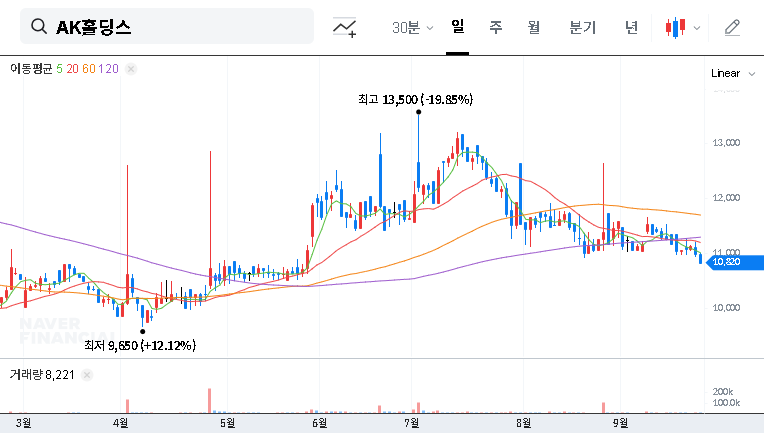Select the 년 yearly tab
The image size is (764, 433).
[x=631, y=27]
